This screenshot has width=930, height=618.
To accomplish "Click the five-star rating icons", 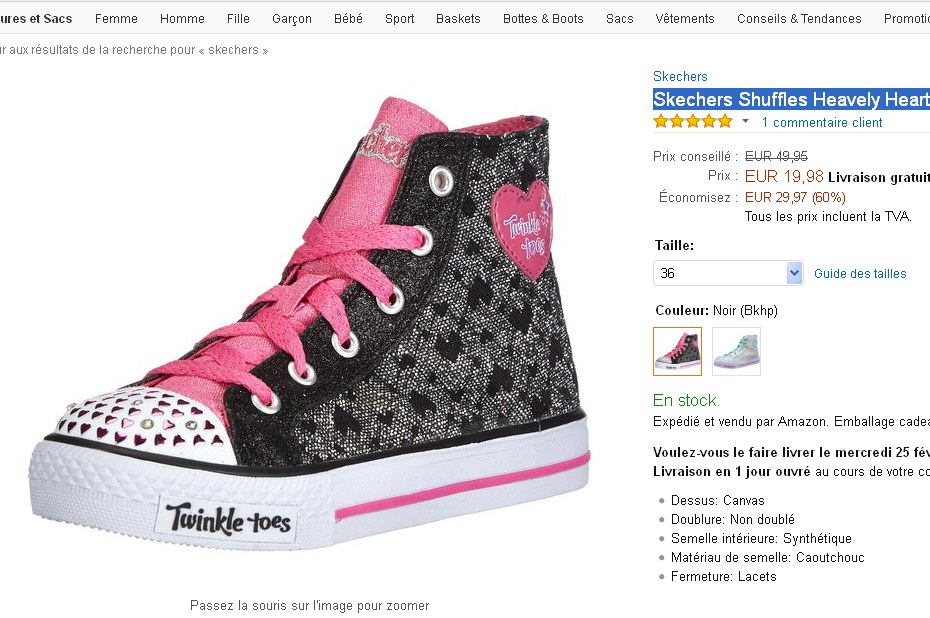I will [693, 122].
